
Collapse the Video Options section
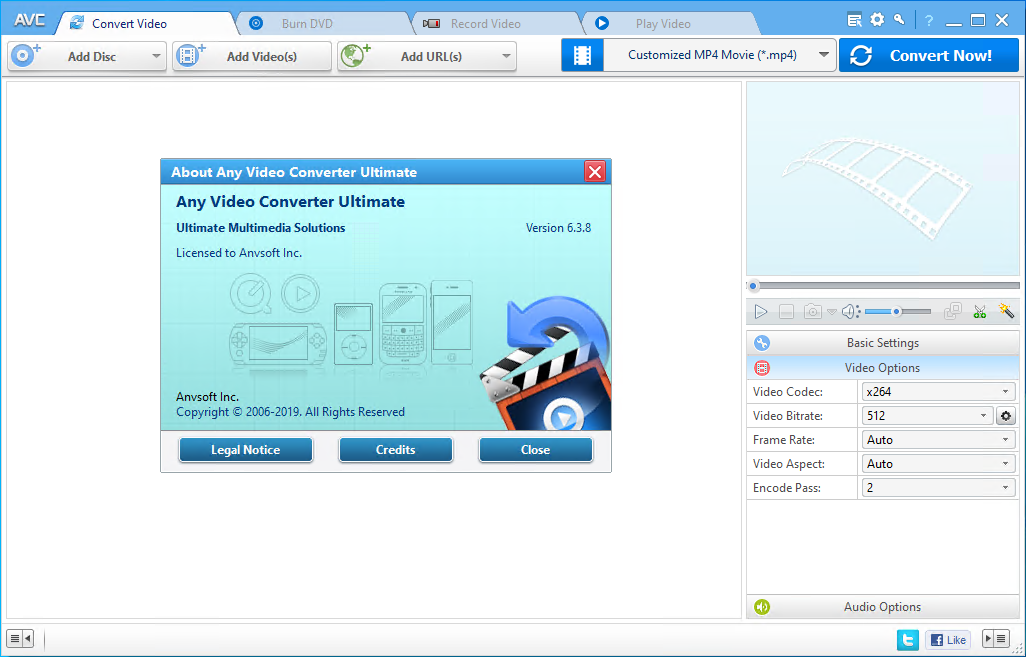point(883,368)
